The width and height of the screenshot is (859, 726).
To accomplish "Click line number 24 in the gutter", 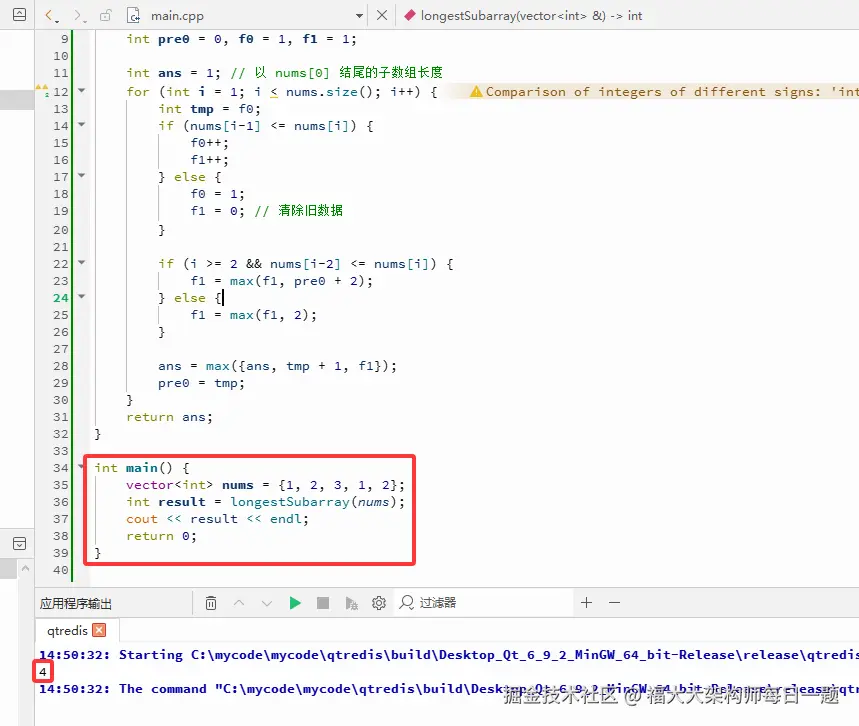I will [x=61, y=298].
